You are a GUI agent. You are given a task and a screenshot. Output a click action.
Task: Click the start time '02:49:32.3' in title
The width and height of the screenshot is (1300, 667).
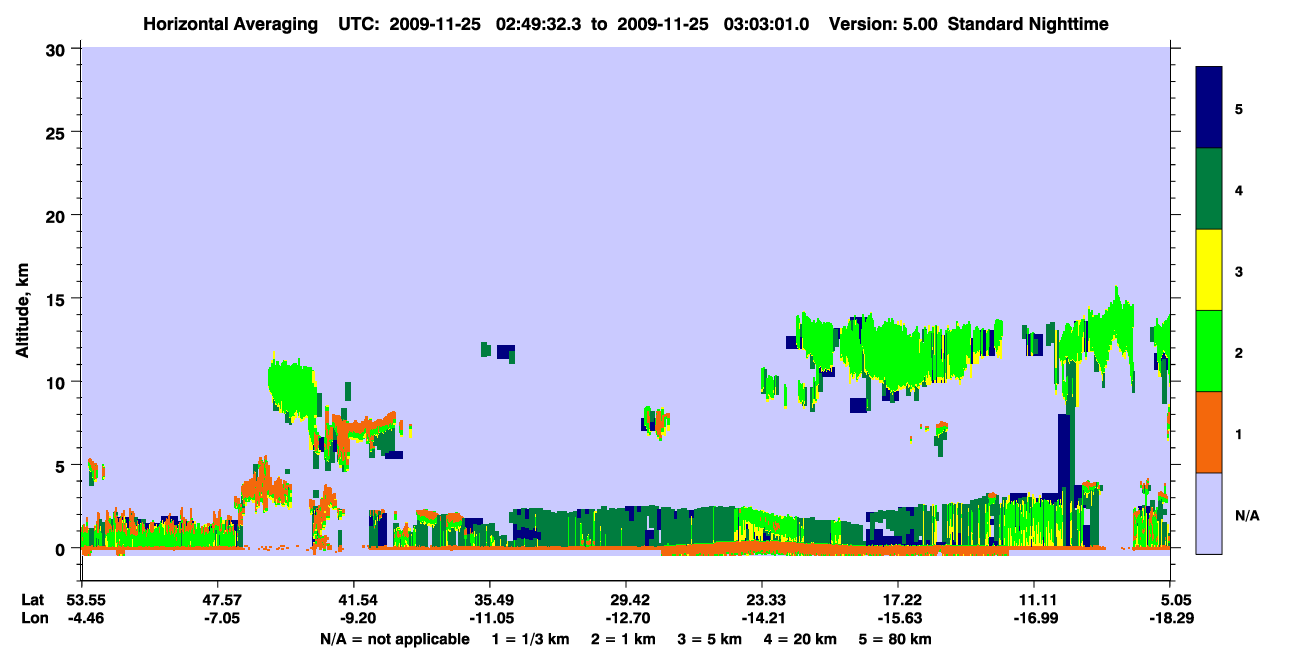click(x=540, y=24)
